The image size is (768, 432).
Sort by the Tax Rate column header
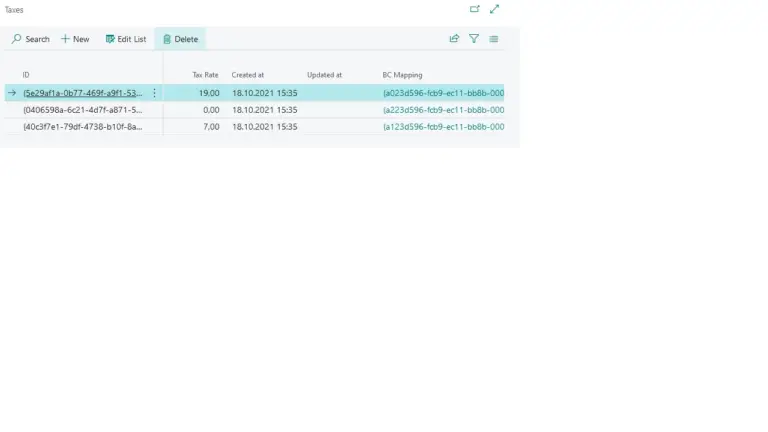pyautogui.click(x=205, y=75)
